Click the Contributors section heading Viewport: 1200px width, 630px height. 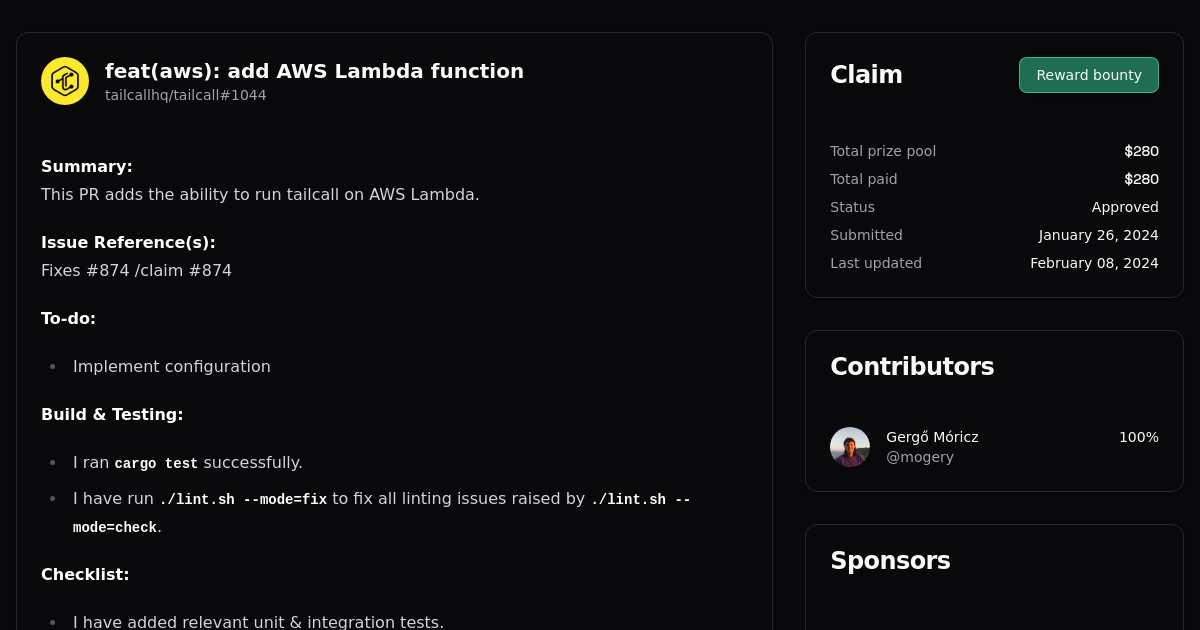[912, 367]
